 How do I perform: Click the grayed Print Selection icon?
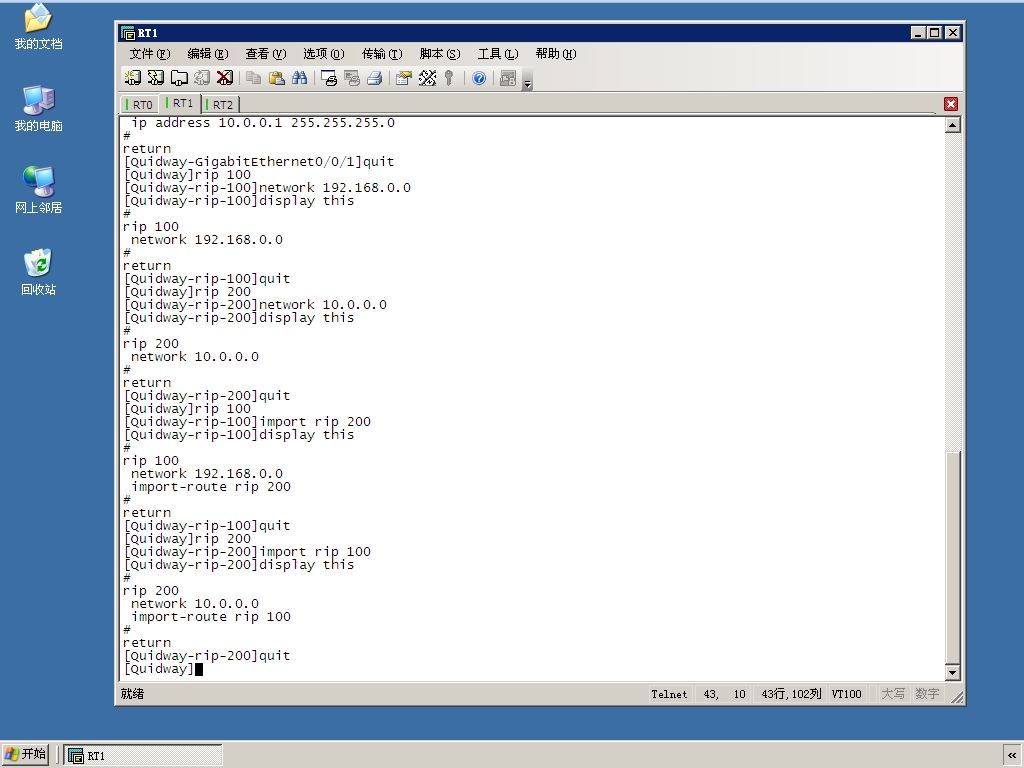(x=352, y=78)
